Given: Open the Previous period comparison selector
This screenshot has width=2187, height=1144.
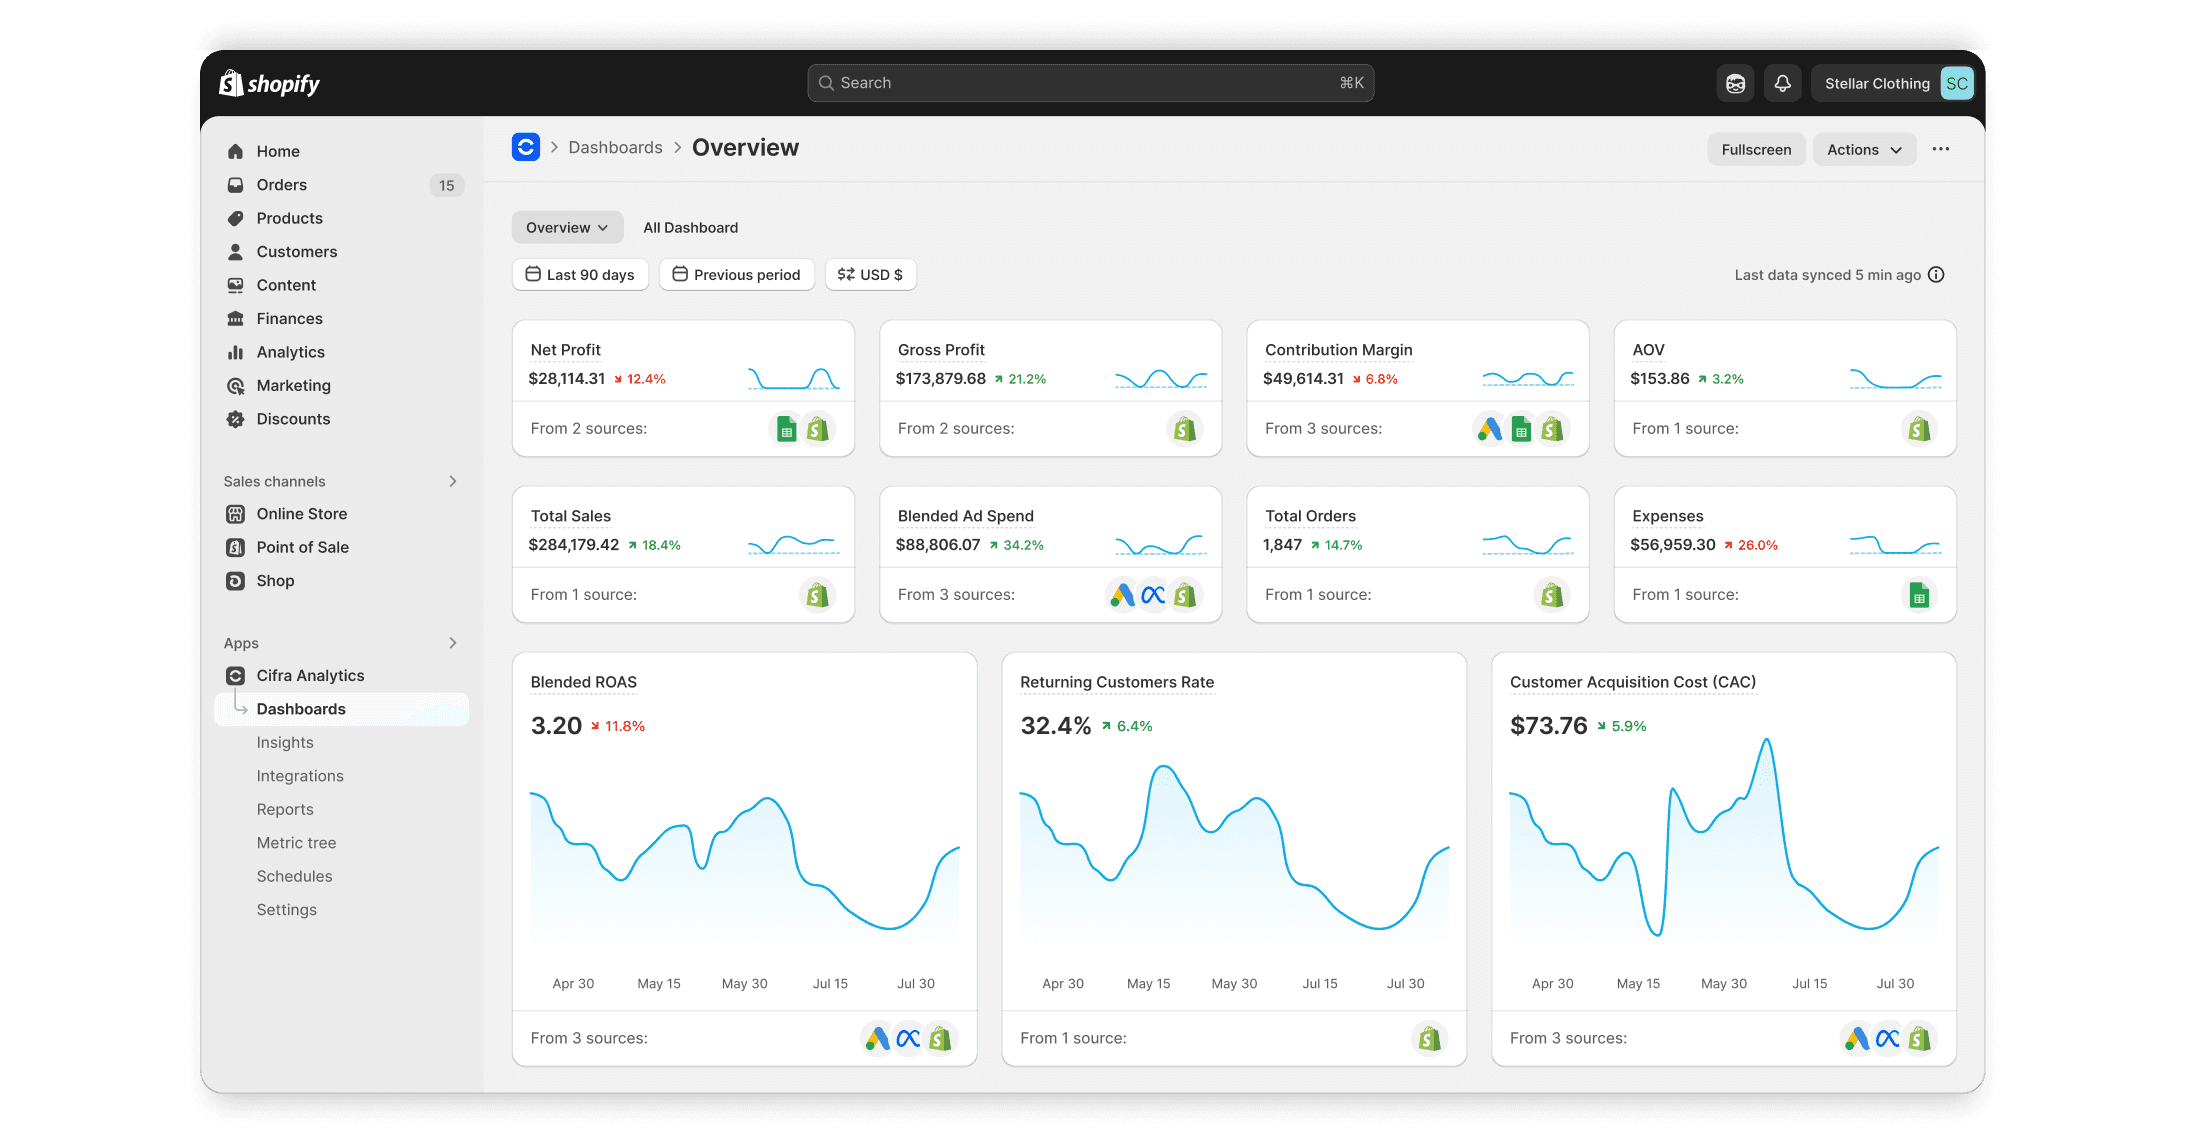Looking at the screenshot, I should tap(736, 275).
